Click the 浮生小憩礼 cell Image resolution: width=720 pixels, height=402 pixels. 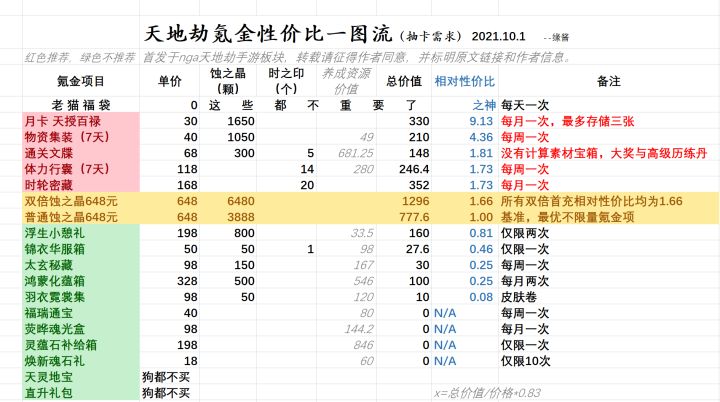coord(55,233)
